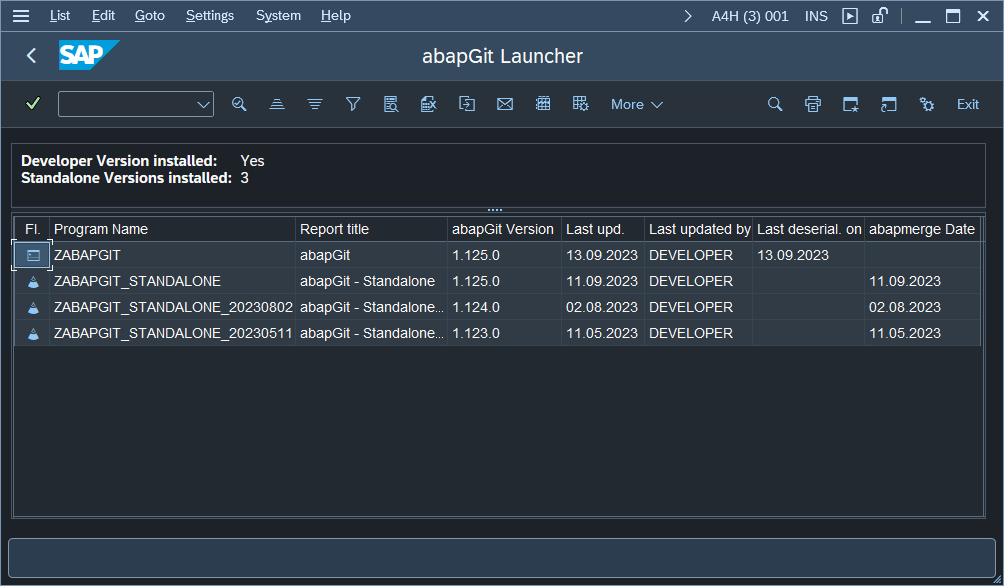Image resolution: width=1004 pixels, height=586 pixels.
Task: Expand the More toolbar dropdown
Action: (637, 104)
